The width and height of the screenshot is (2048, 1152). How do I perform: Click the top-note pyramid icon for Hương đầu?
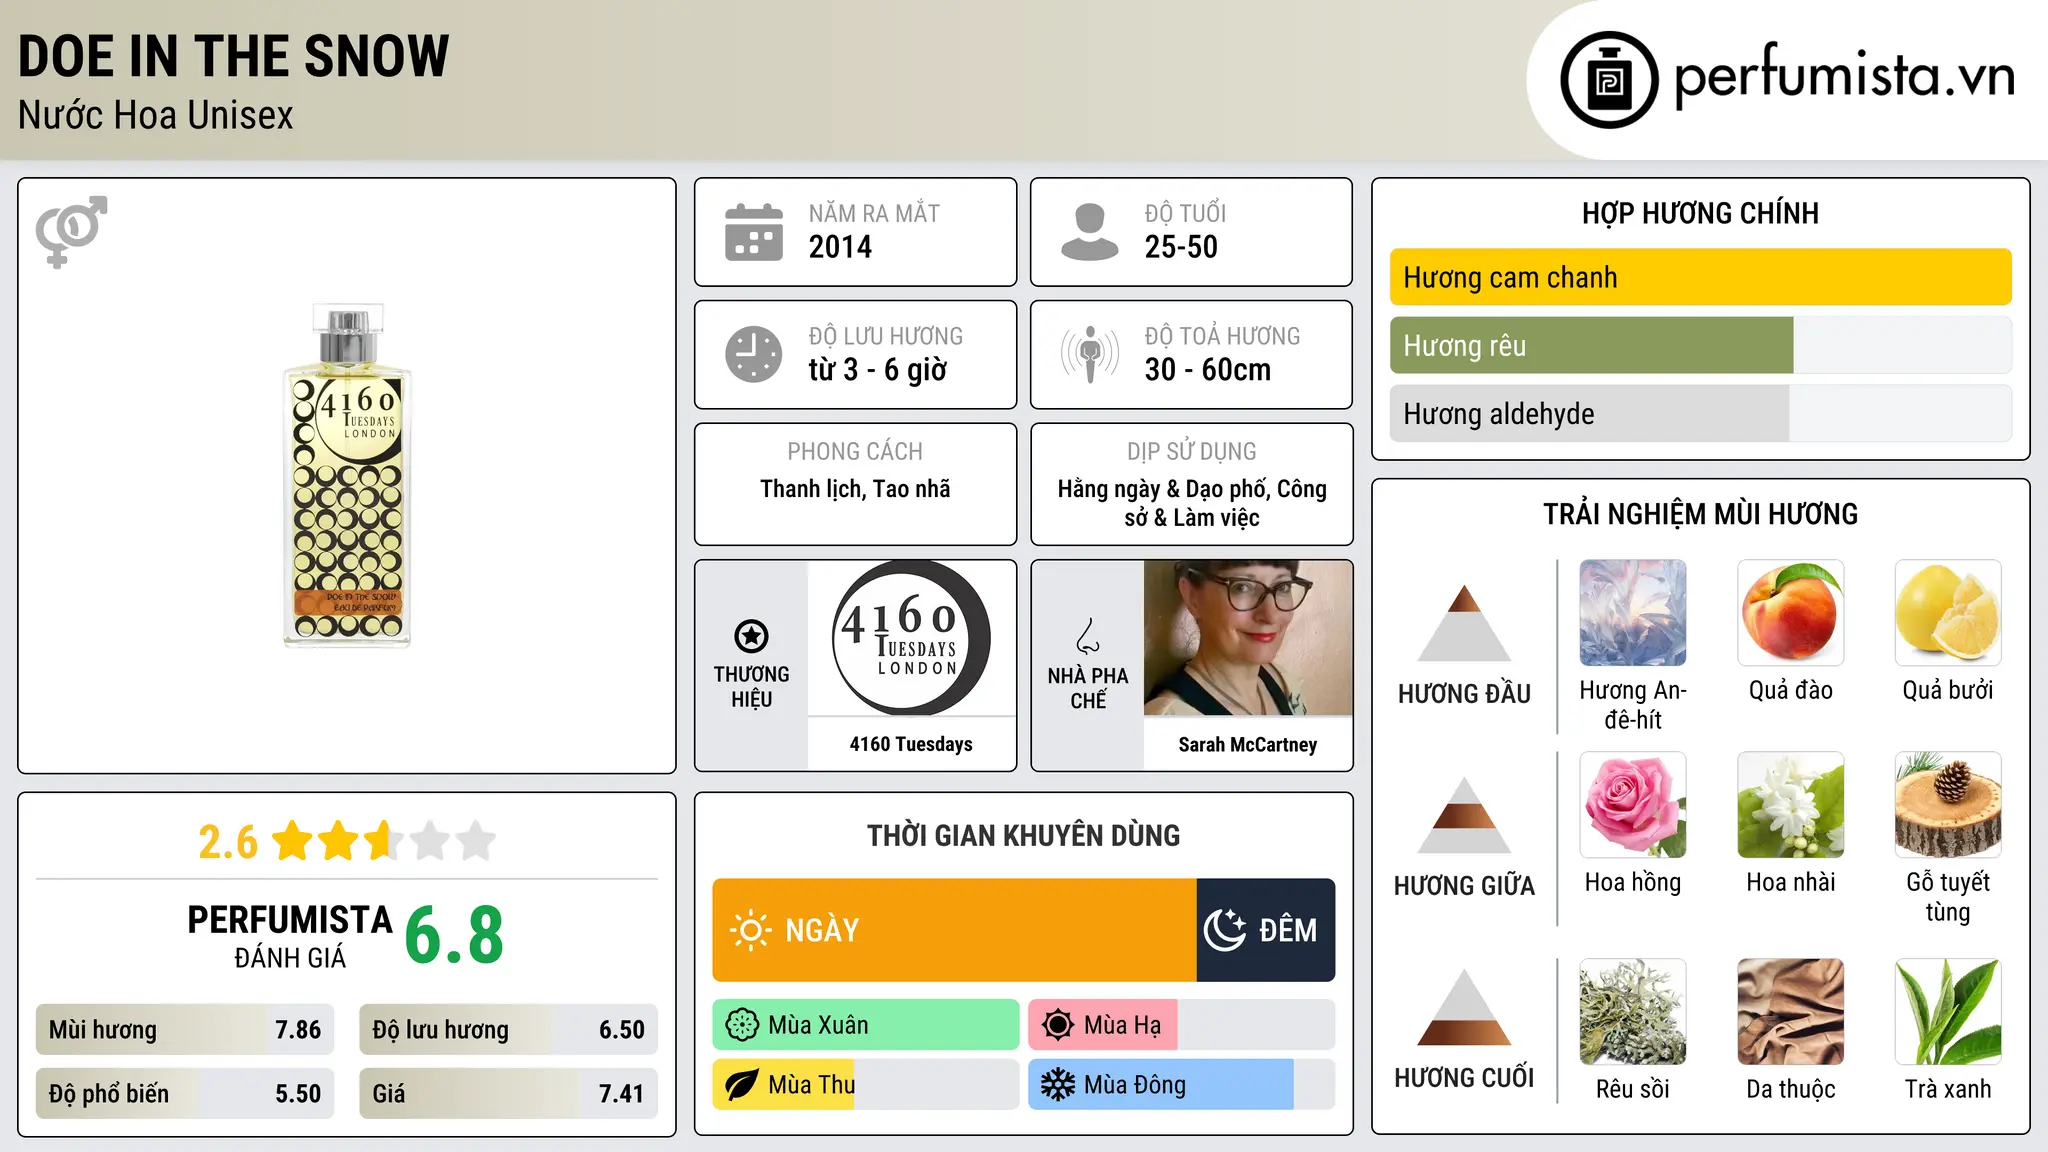(1464, 623)
